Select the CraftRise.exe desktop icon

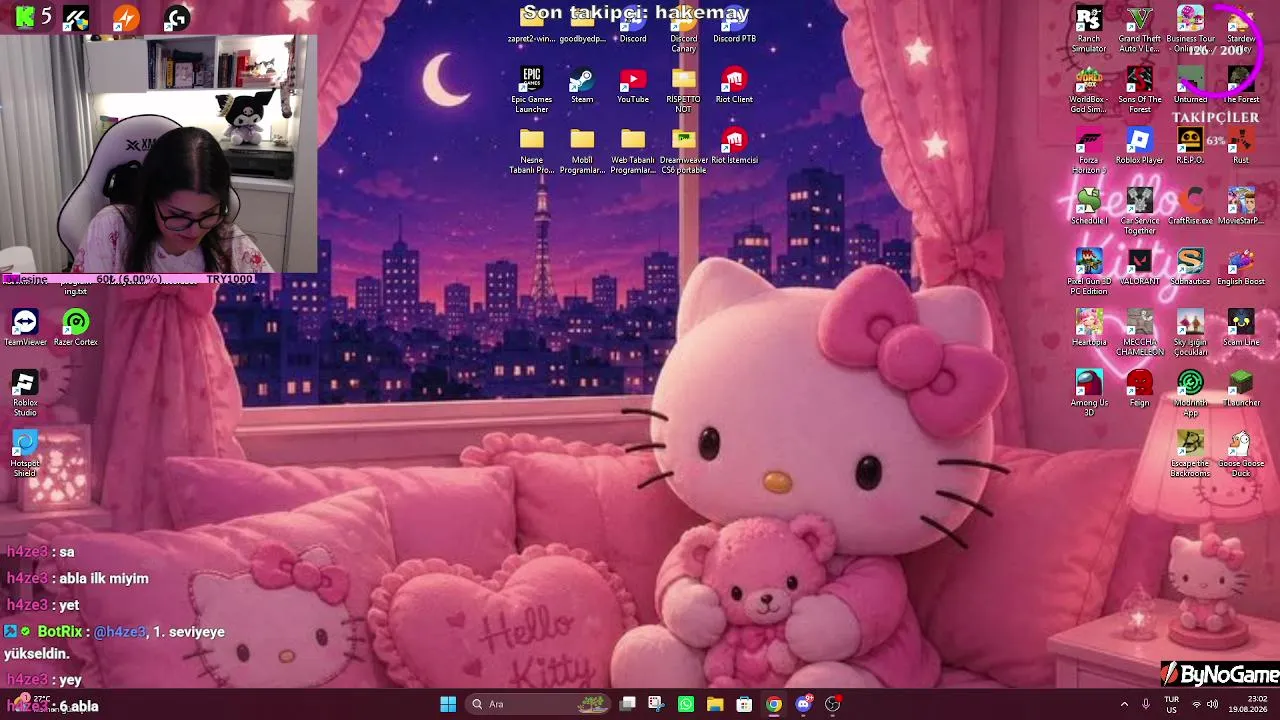pyautogui.click(x=1190, y=207)
